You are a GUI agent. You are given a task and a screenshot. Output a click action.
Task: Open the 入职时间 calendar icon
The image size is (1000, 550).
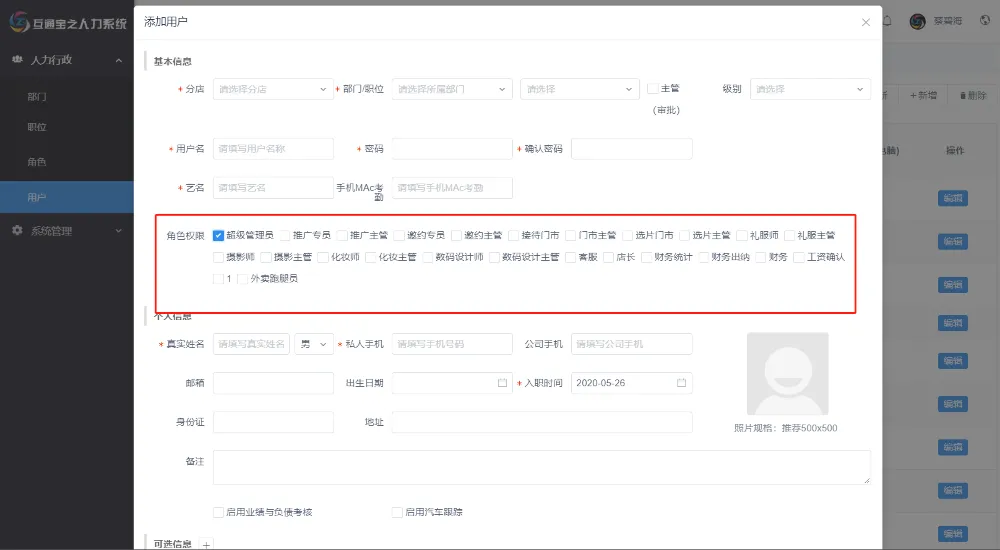pos(681,383)
